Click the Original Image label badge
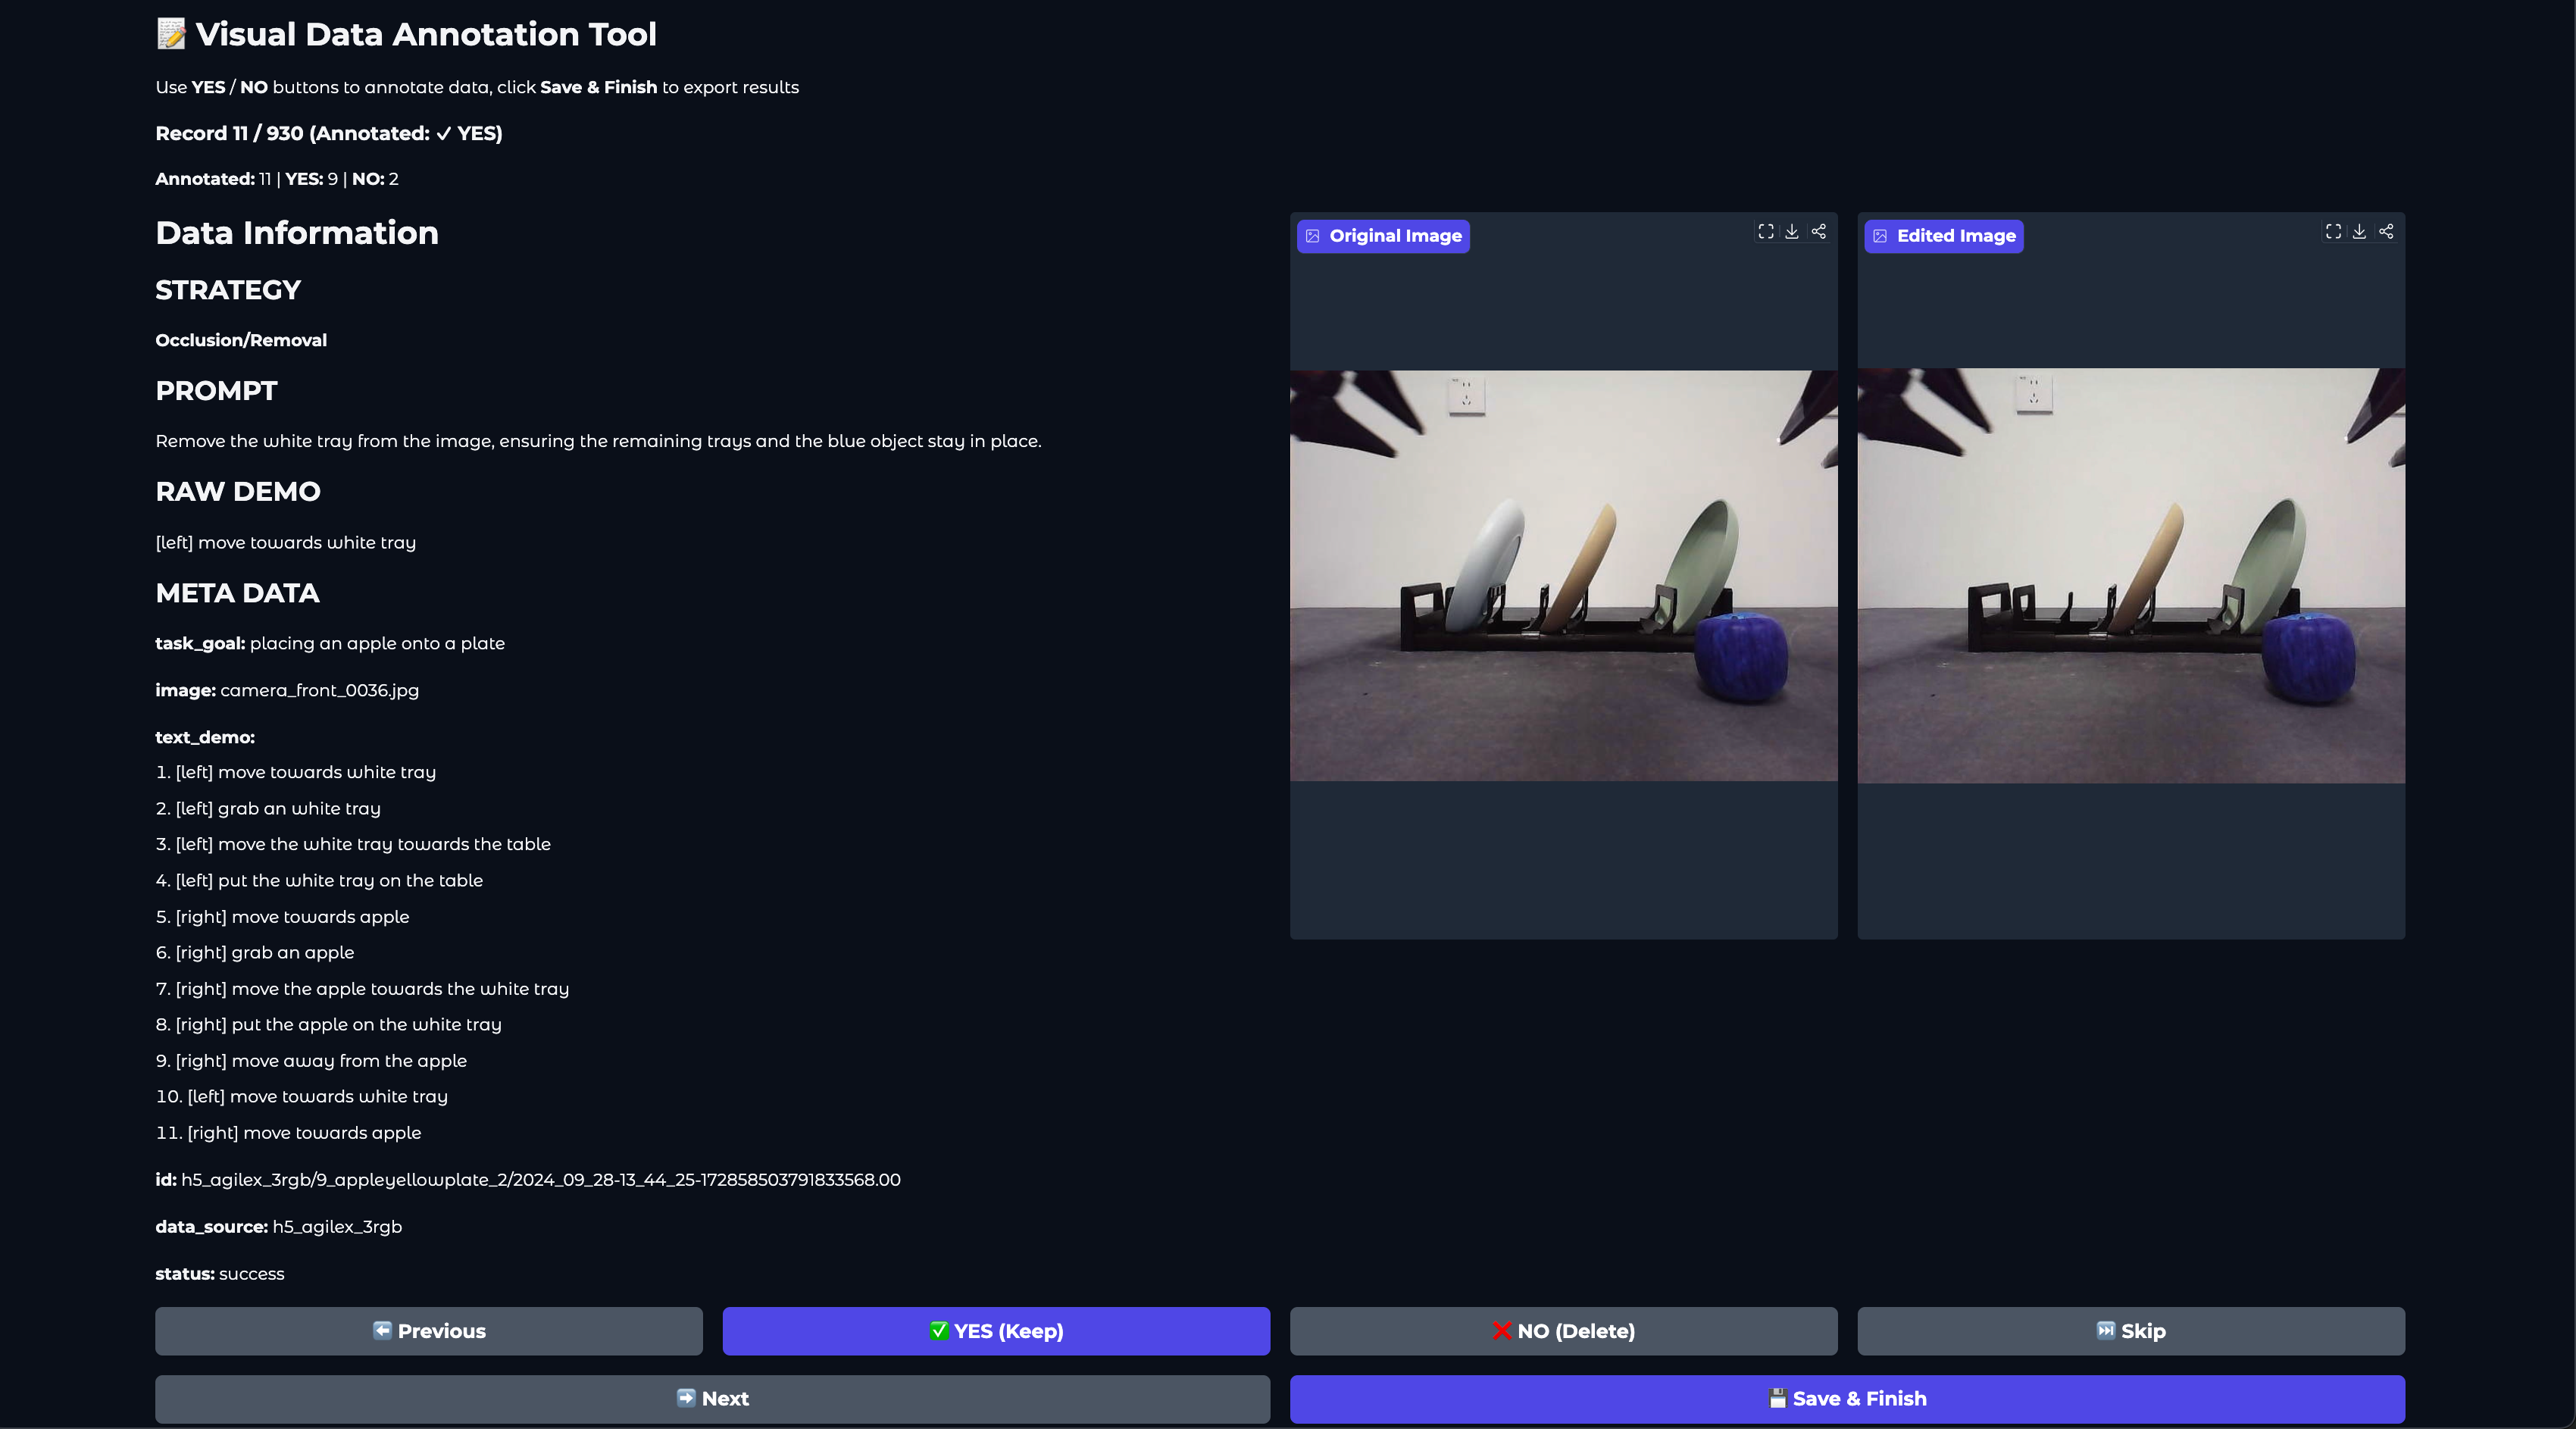Image resolution: width=2576 pixels, height=1429 pixels. tap(1383, 236)
